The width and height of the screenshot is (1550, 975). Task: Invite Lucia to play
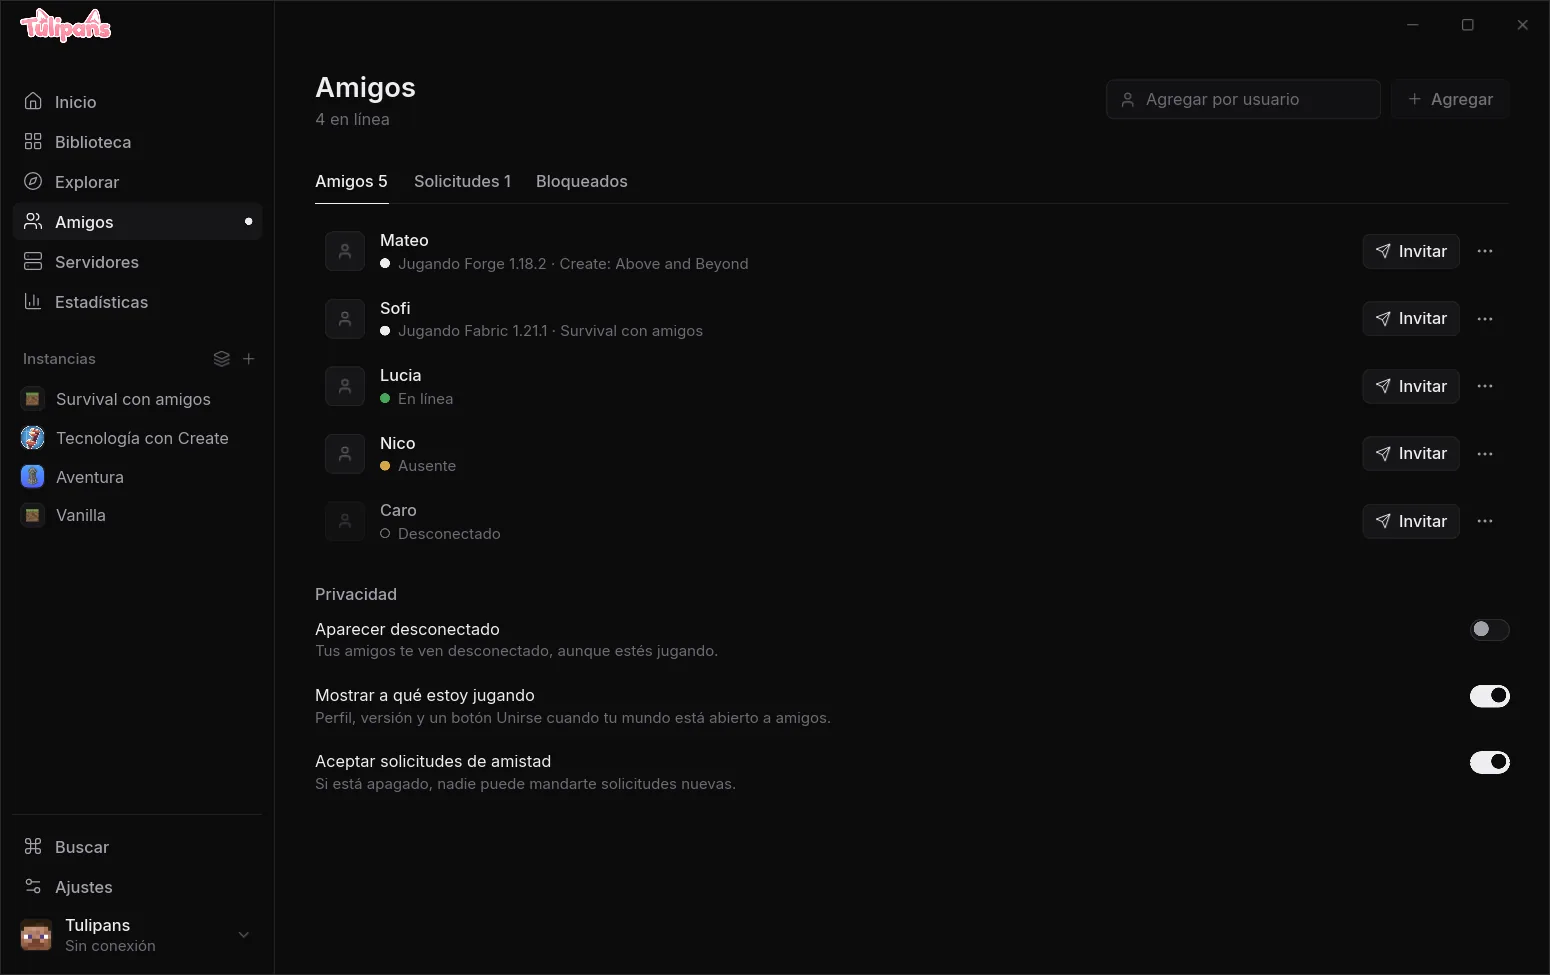(x=1411, y=386)
